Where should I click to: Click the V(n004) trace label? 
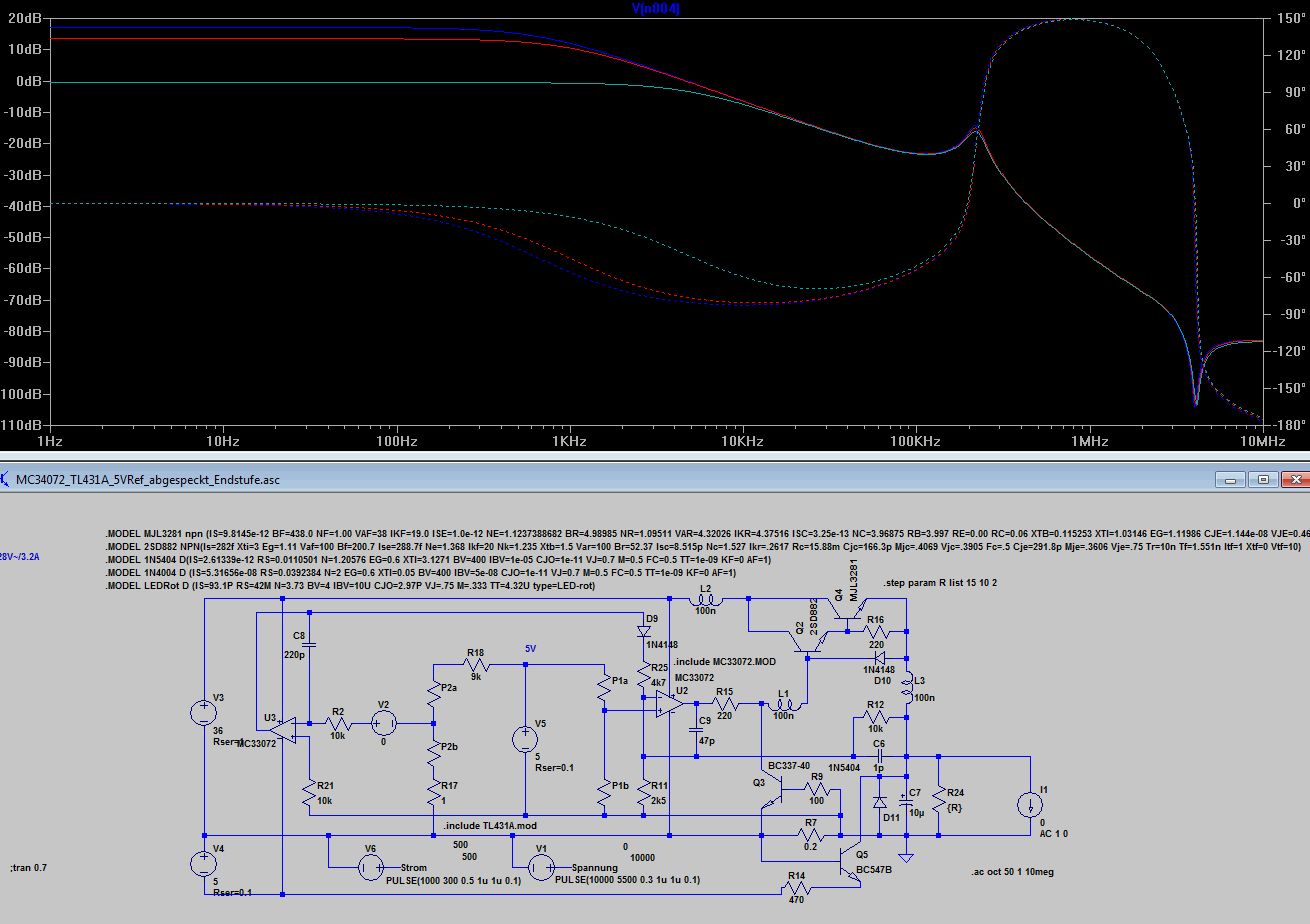655,8
